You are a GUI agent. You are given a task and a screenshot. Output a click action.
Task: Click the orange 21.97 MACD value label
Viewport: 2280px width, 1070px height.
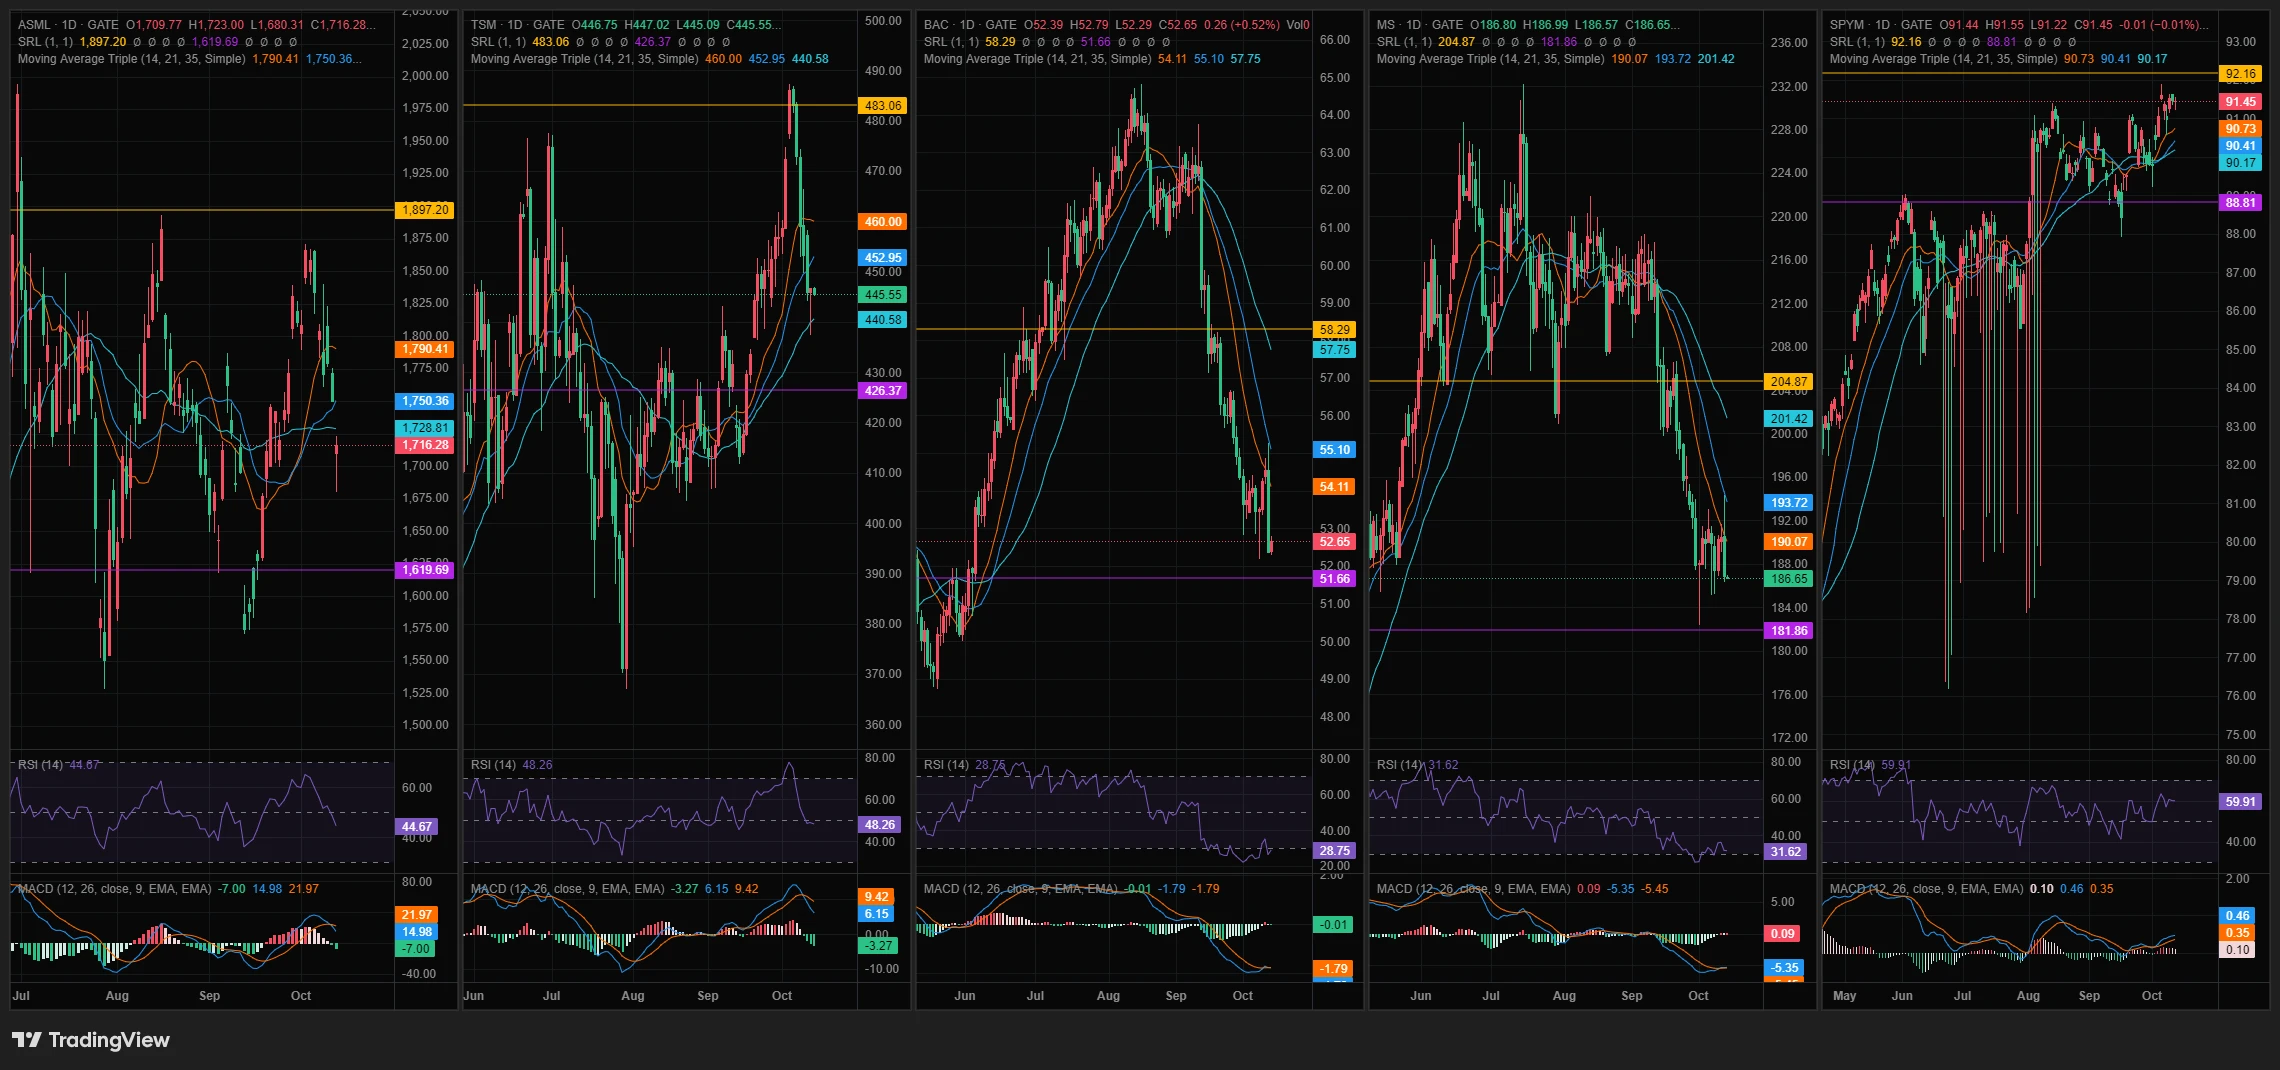[417, 915]
